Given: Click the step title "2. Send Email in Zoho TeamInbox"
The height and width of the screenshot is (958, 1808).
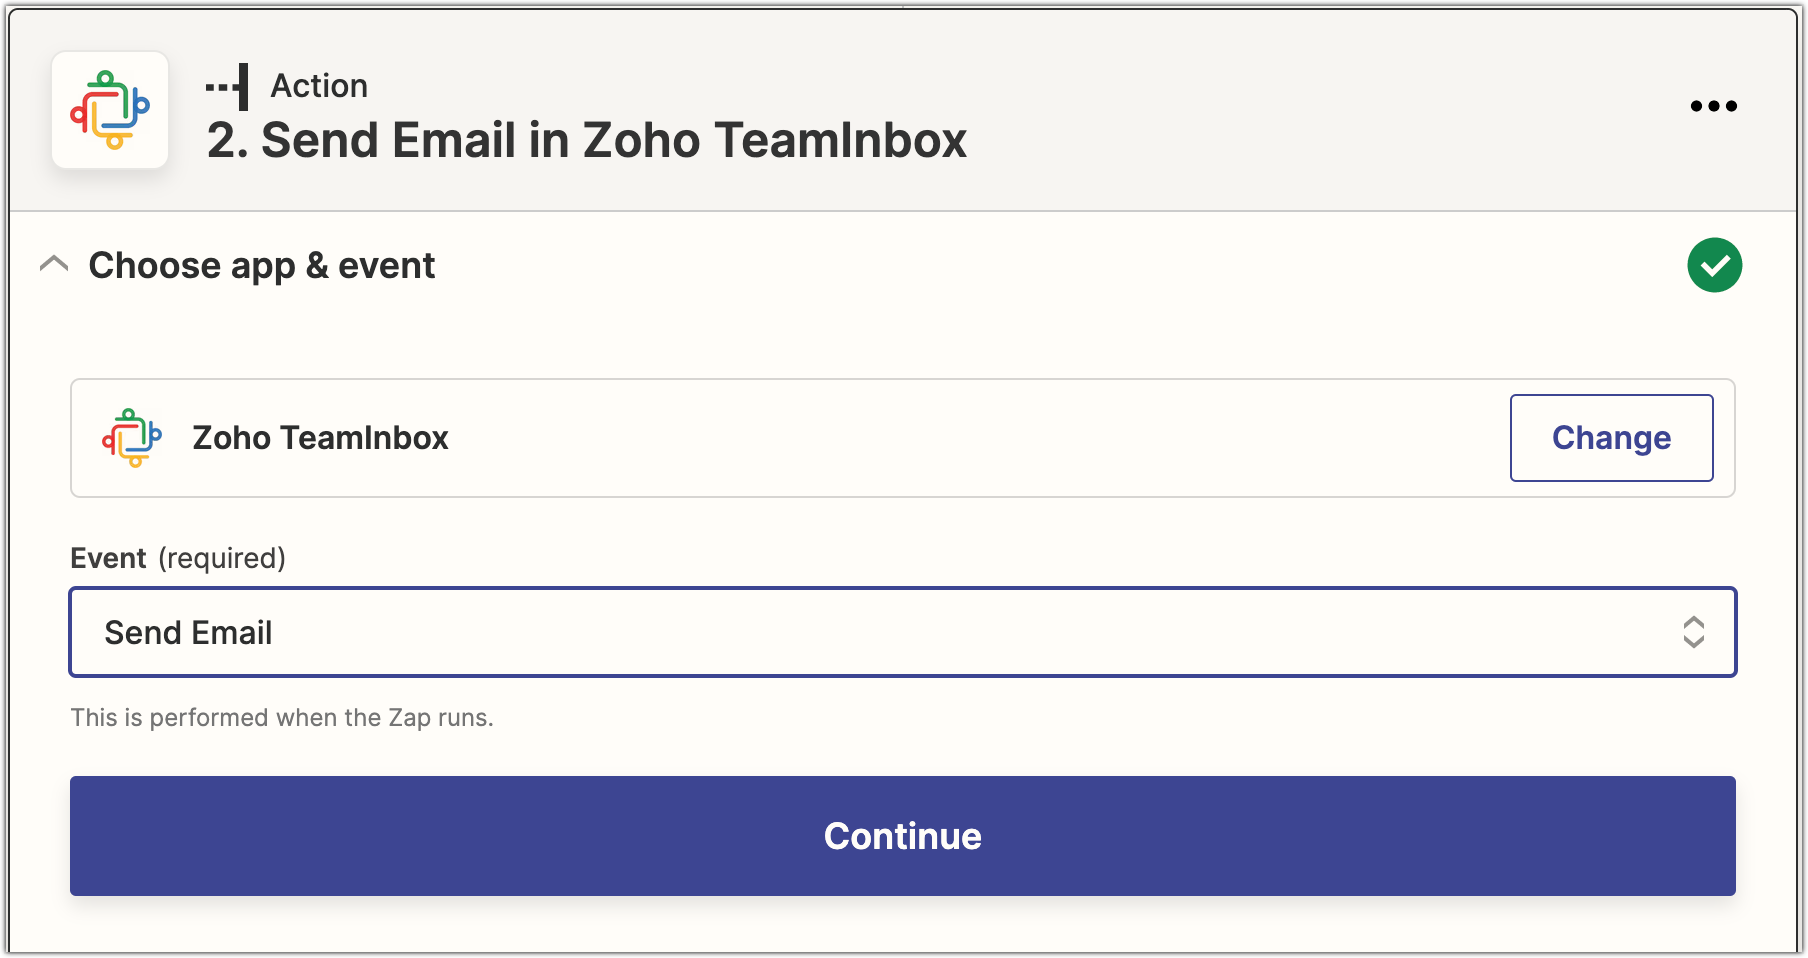Looking at the screenshot, I should [x=586, y=140].
